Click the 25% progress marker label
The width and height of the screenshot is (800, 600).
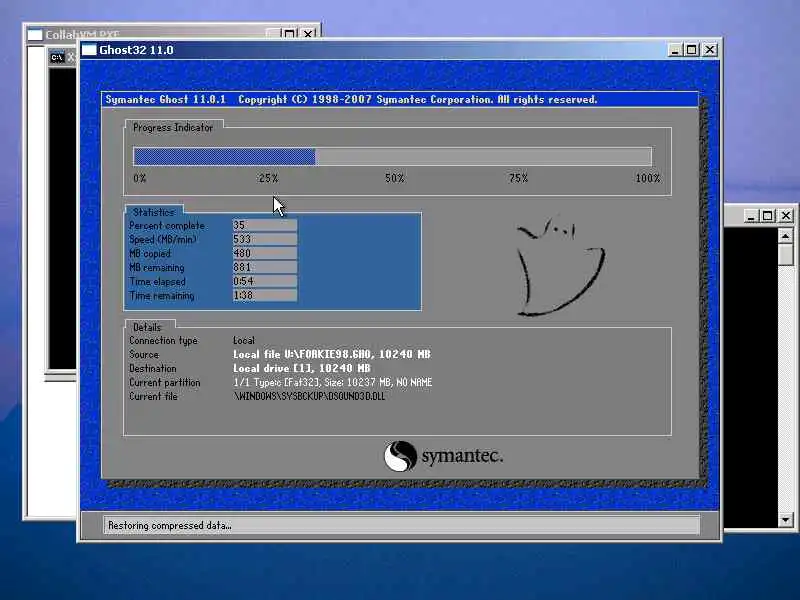(268, 178)
